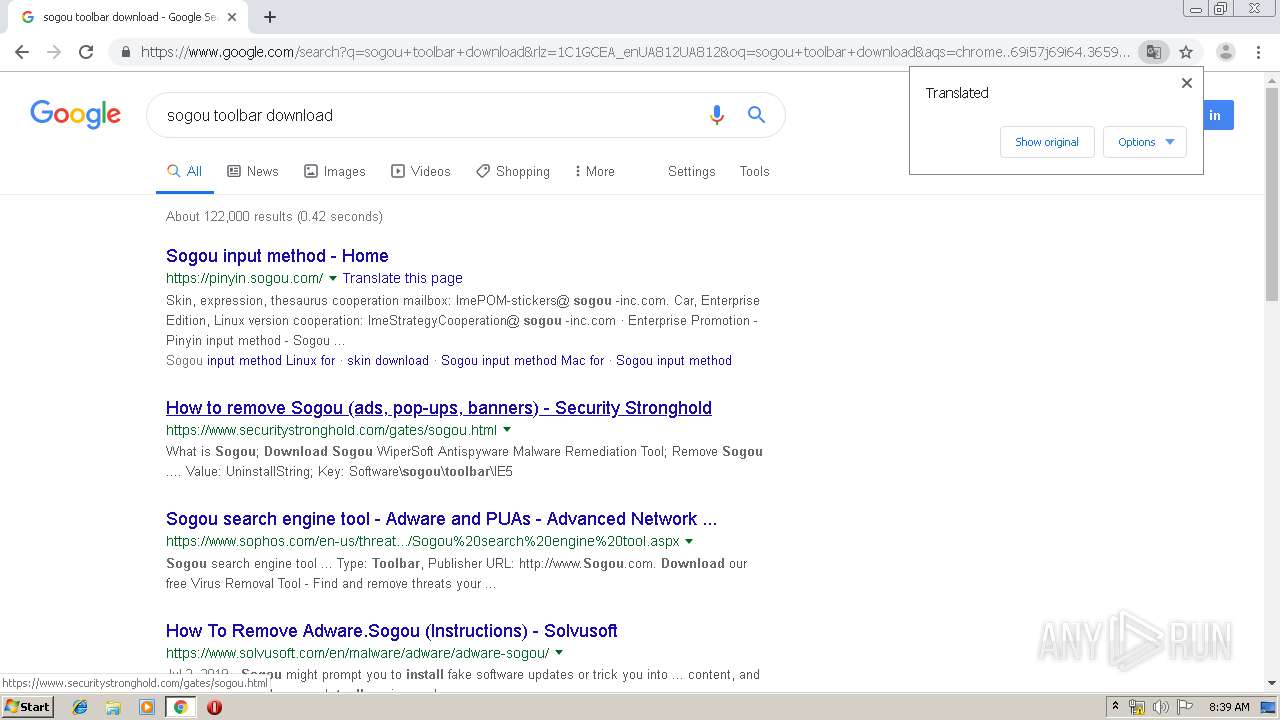Click Show original in translate popup
This screenshot has width=1280, height=720.
click(1047, 142)
